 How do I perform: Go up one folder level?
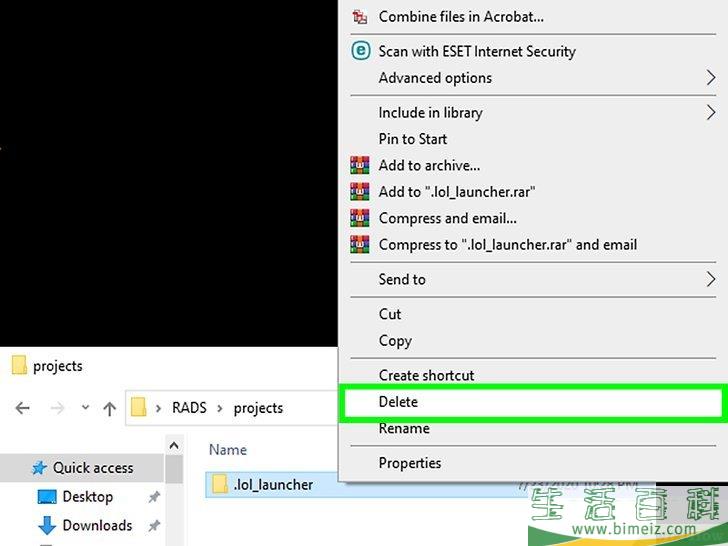pyautogui.click(x=110, y=409)
